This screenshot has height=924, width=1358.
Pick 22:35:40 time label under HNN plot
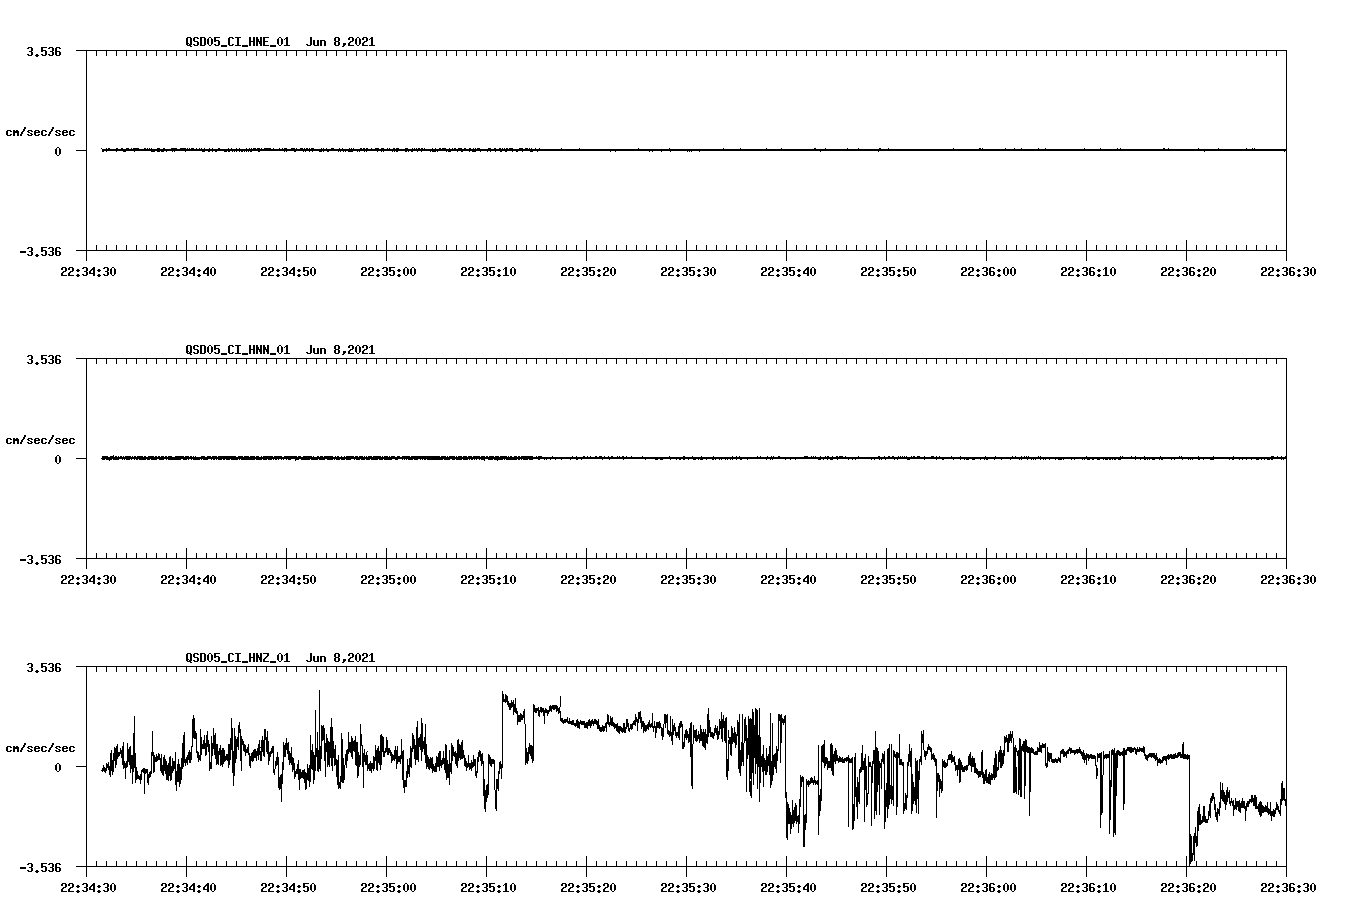(788, 580)
